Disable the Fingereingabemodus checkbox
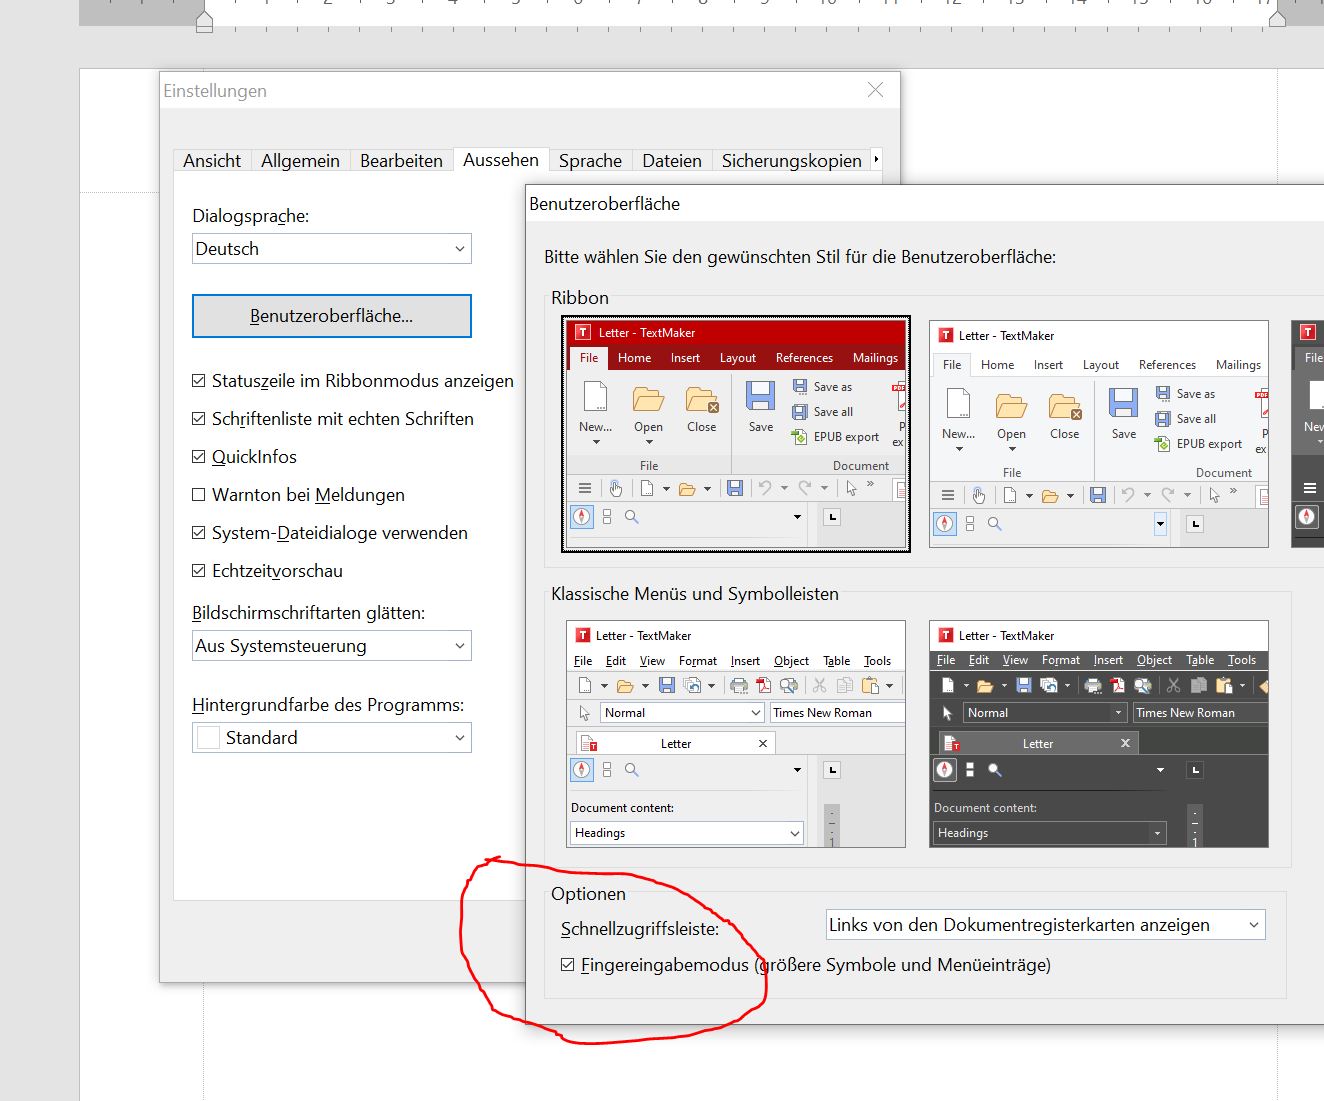The image size is (1324, 1101). 568,965
